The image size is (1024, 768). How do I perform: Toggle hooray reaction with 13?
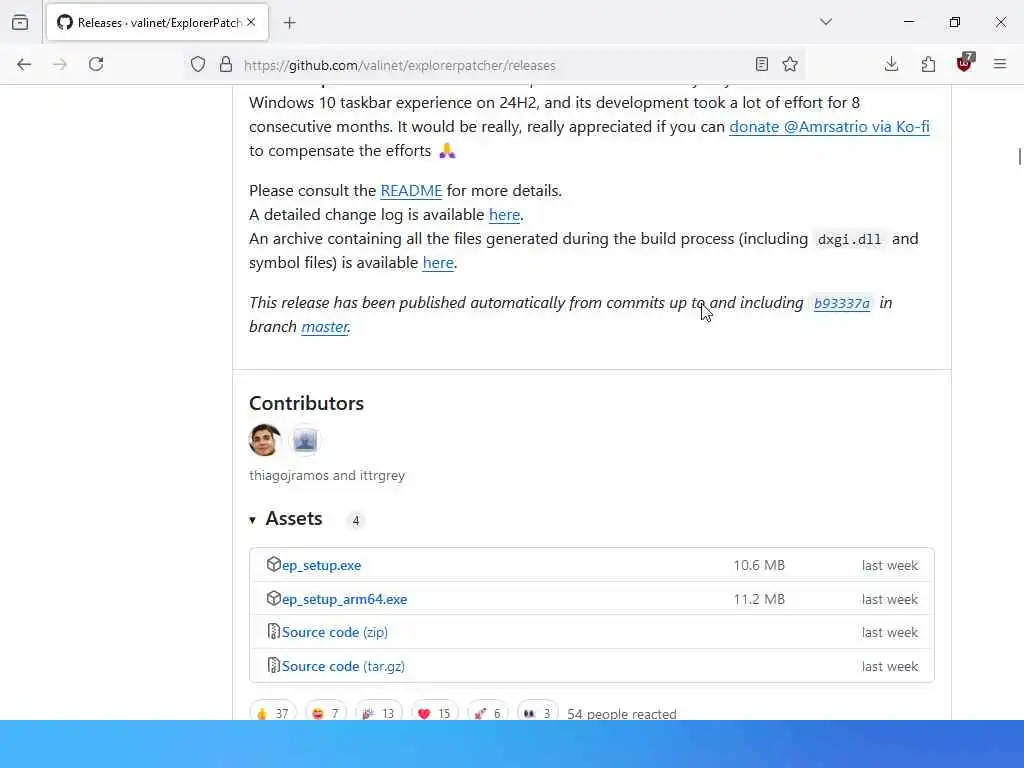(x=379, y=713)
